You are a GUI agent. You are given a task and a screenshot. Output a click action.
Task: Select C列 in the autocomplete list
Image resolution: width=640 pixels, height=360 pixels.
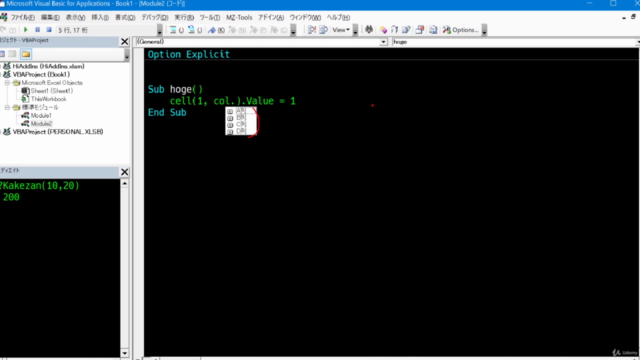(x=241, y=124)
